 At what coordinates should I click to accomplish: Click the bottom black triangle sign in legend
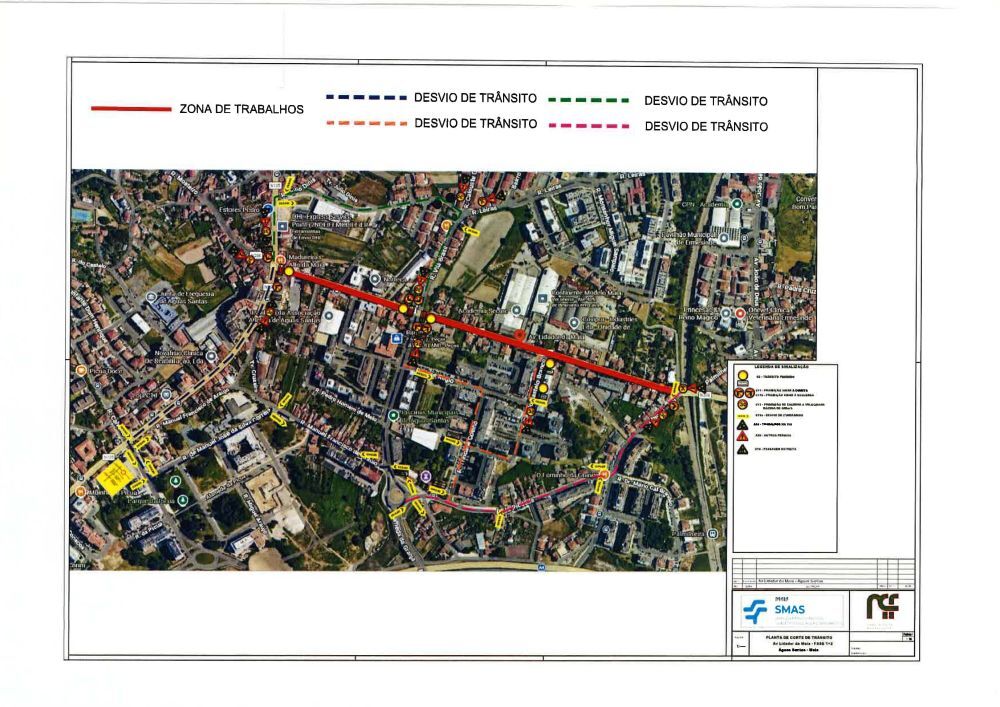tap(742, 449)
